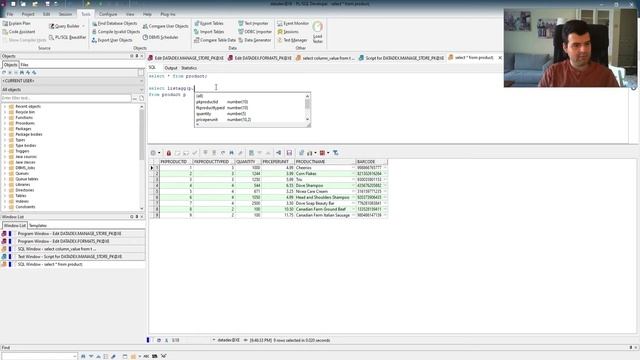This screenshot has width=640, height=360.
Task: Open the Project ribbon tab
Action: pos(28,14)
